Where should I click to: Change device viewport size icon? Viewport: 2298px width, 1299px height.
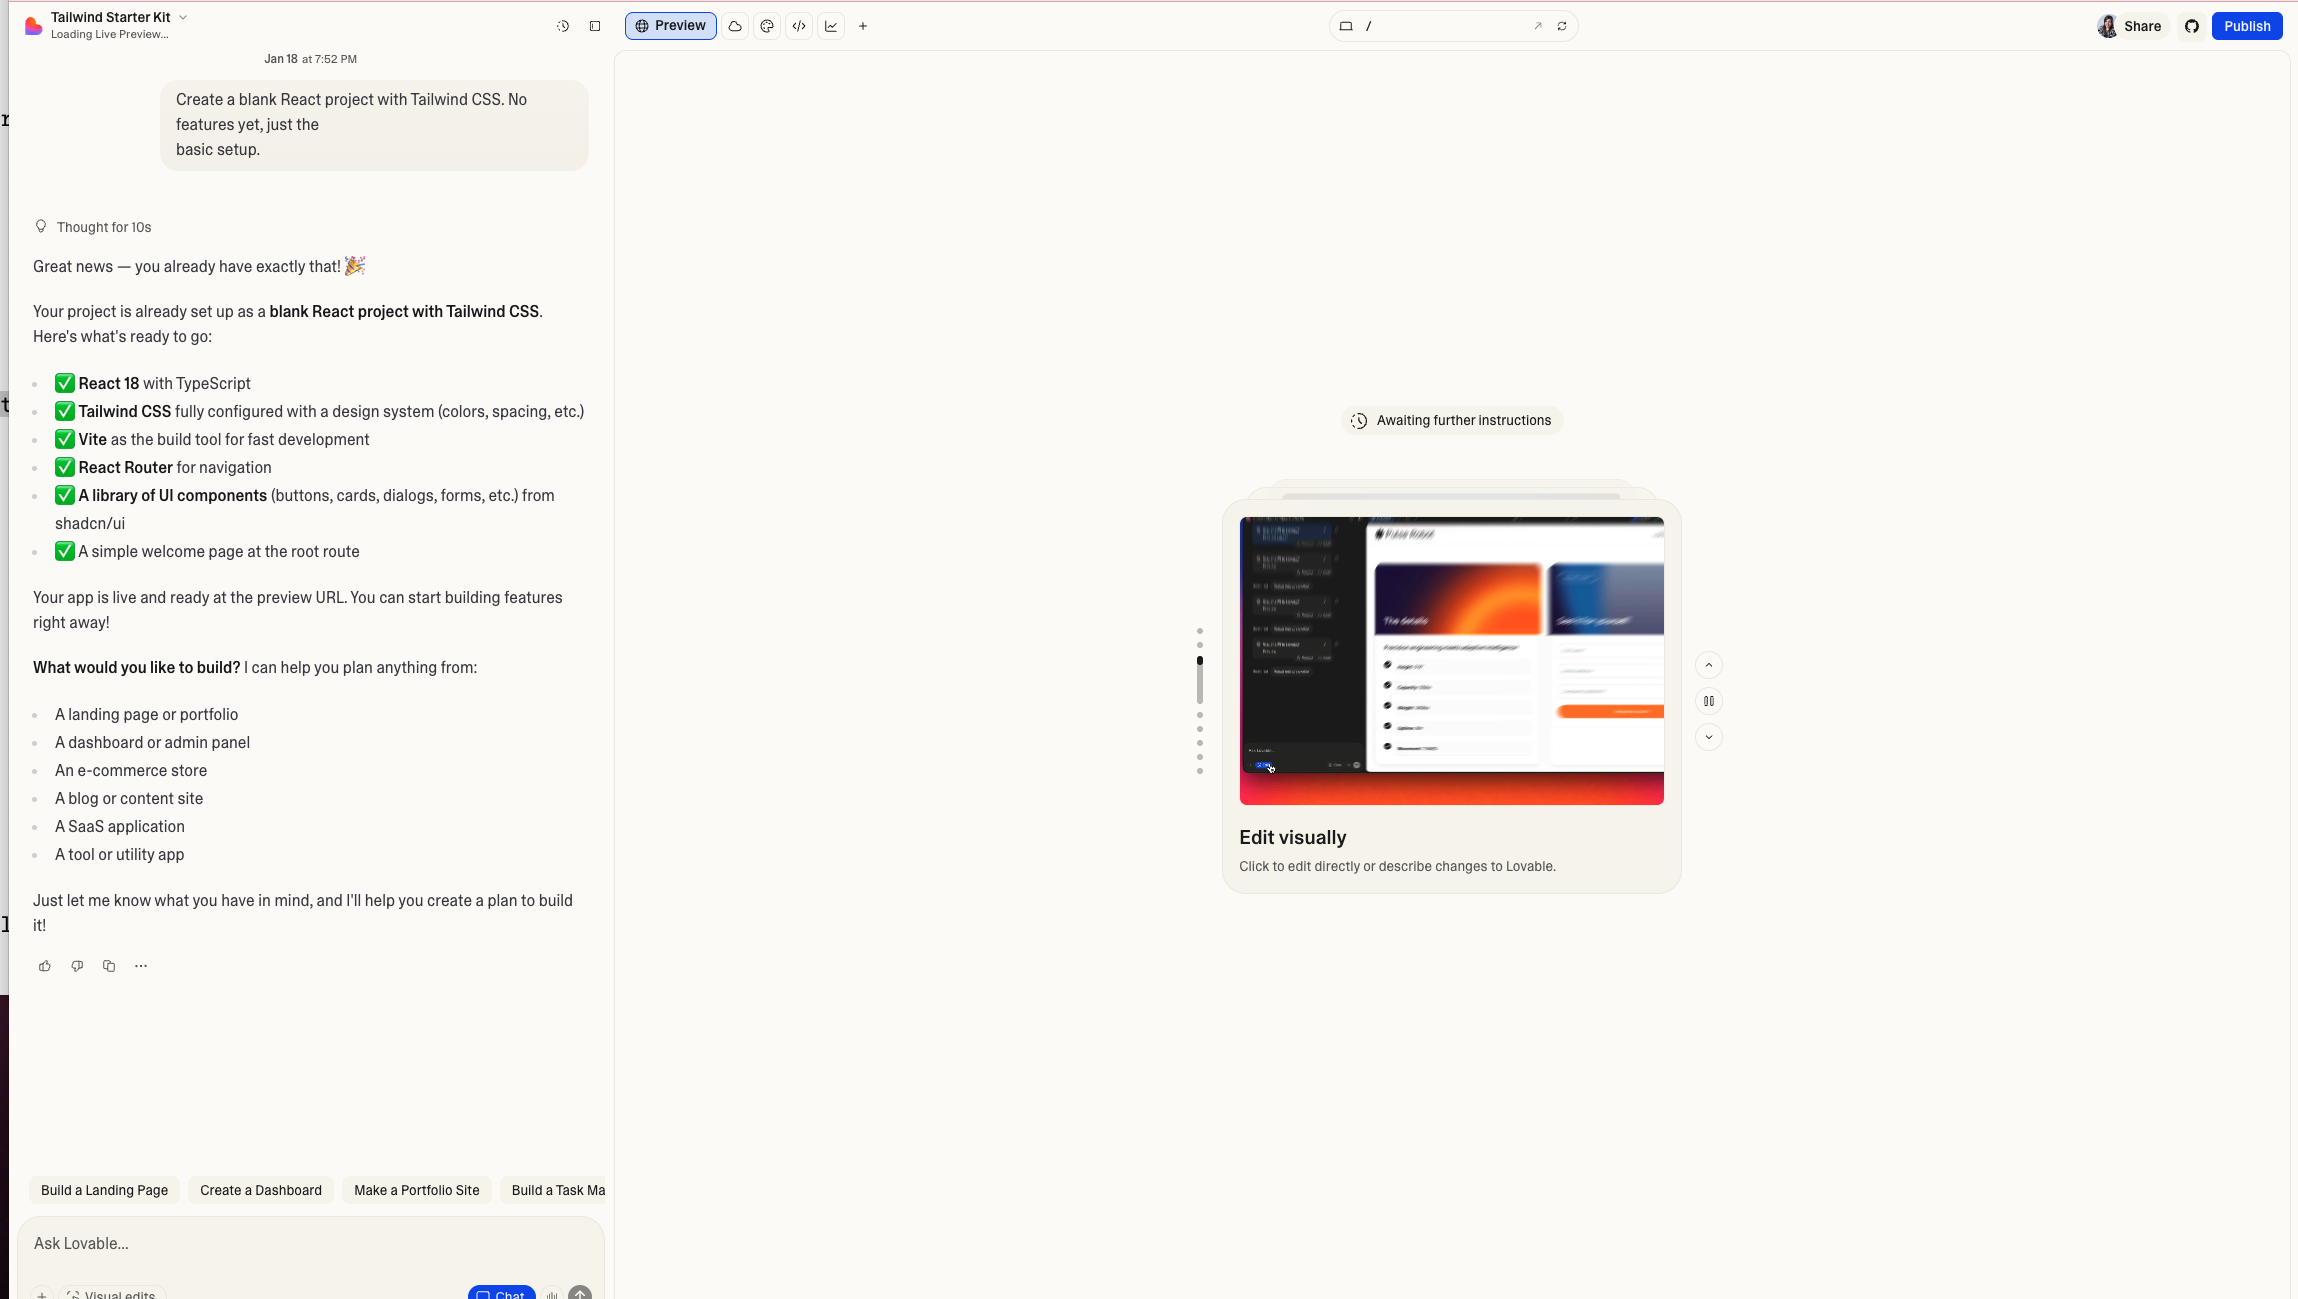1346,26
